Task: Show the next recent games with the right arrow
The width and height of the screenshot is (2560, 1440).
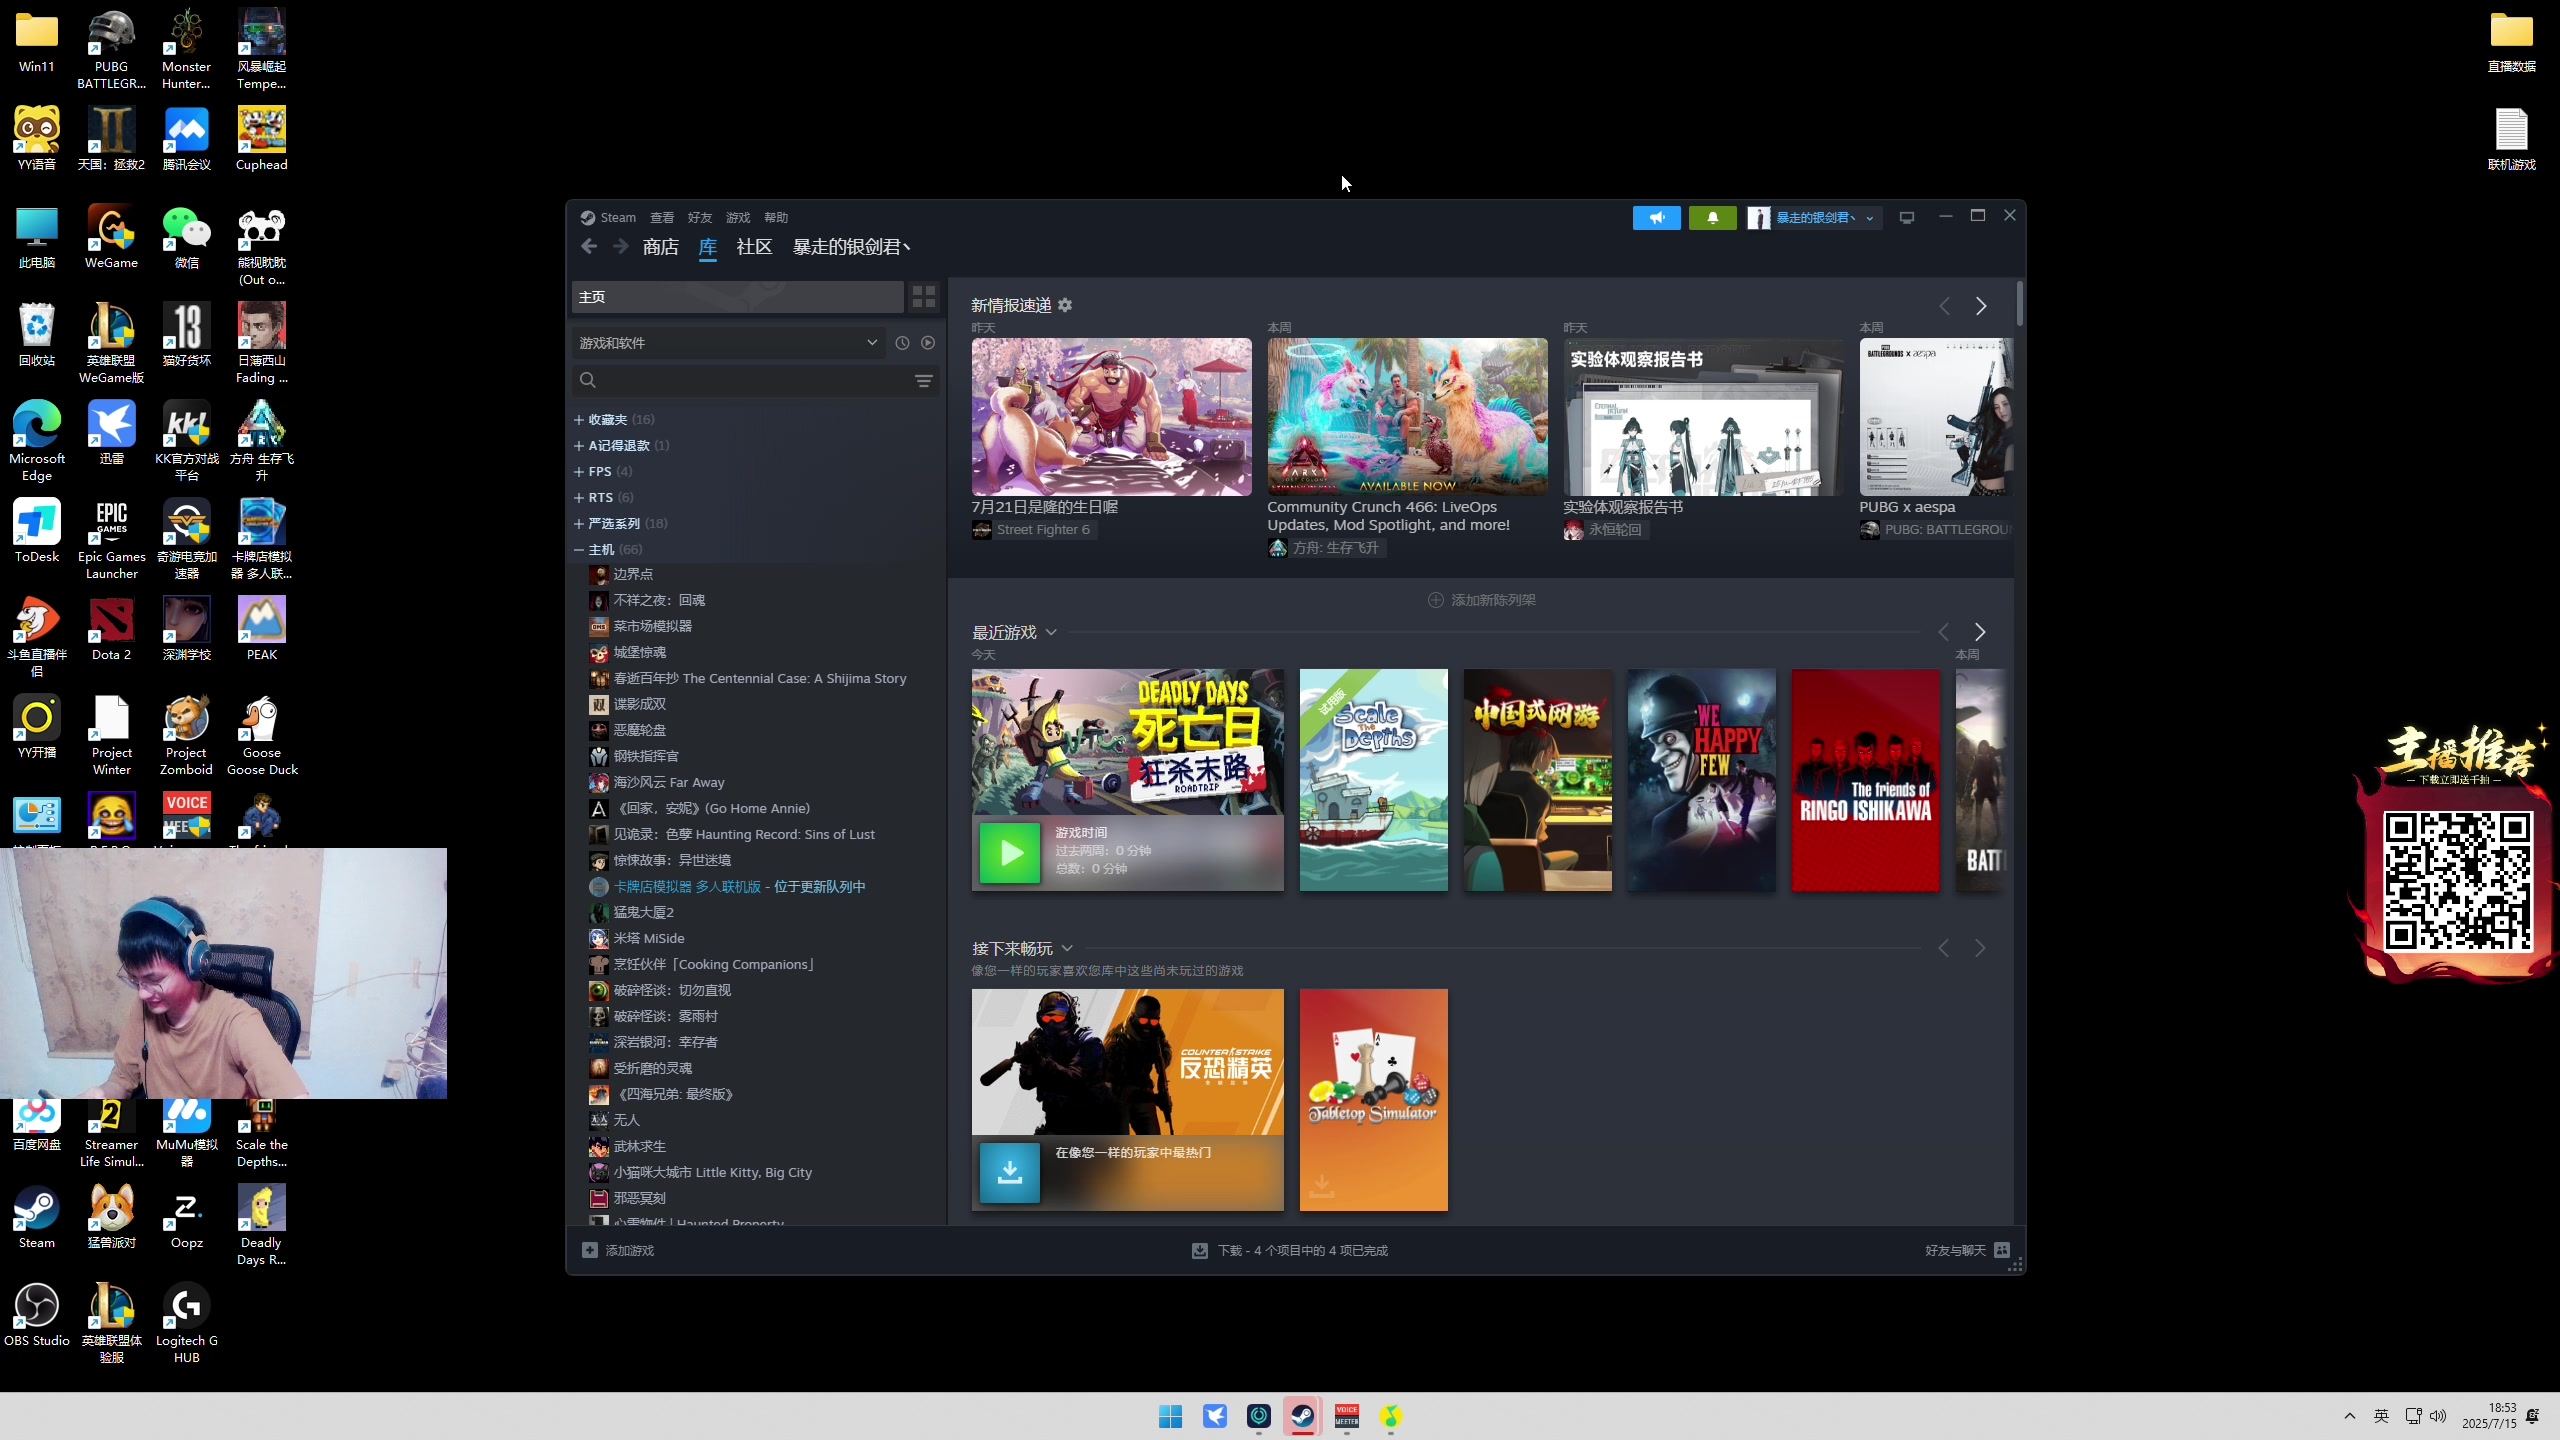Action: (1980, 632)
